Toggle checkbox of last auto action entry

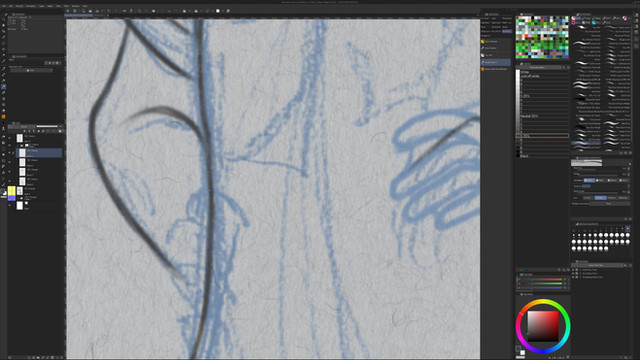click(x=573, y=277)
